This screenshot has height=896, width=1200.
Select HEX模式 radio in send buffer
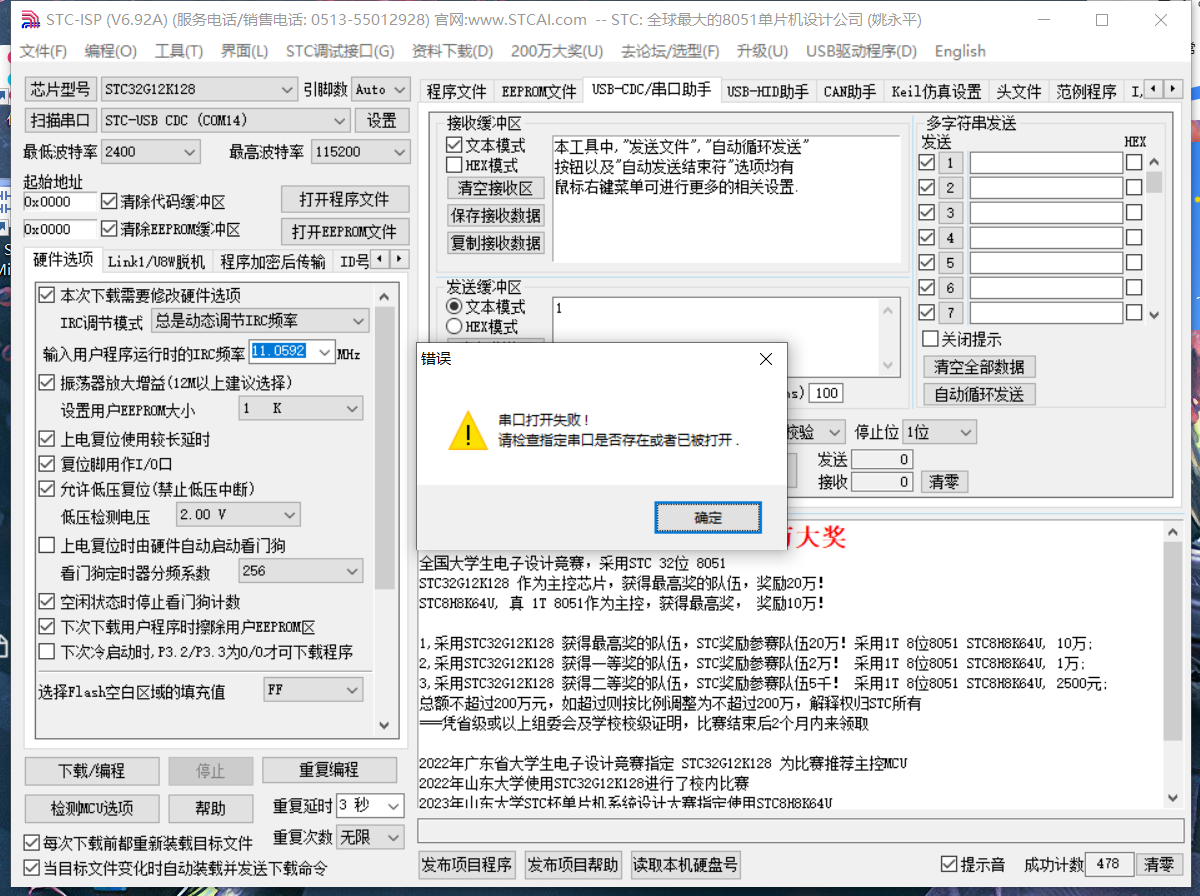(454, 326)
